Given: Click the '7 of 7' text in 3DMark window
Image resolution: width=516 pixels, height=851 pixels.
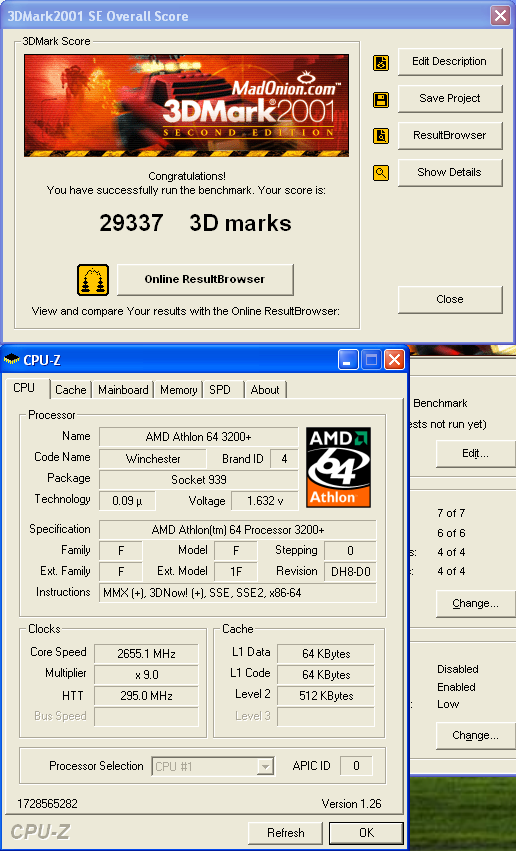Looking at the screenshot, I should coord(451,513).
